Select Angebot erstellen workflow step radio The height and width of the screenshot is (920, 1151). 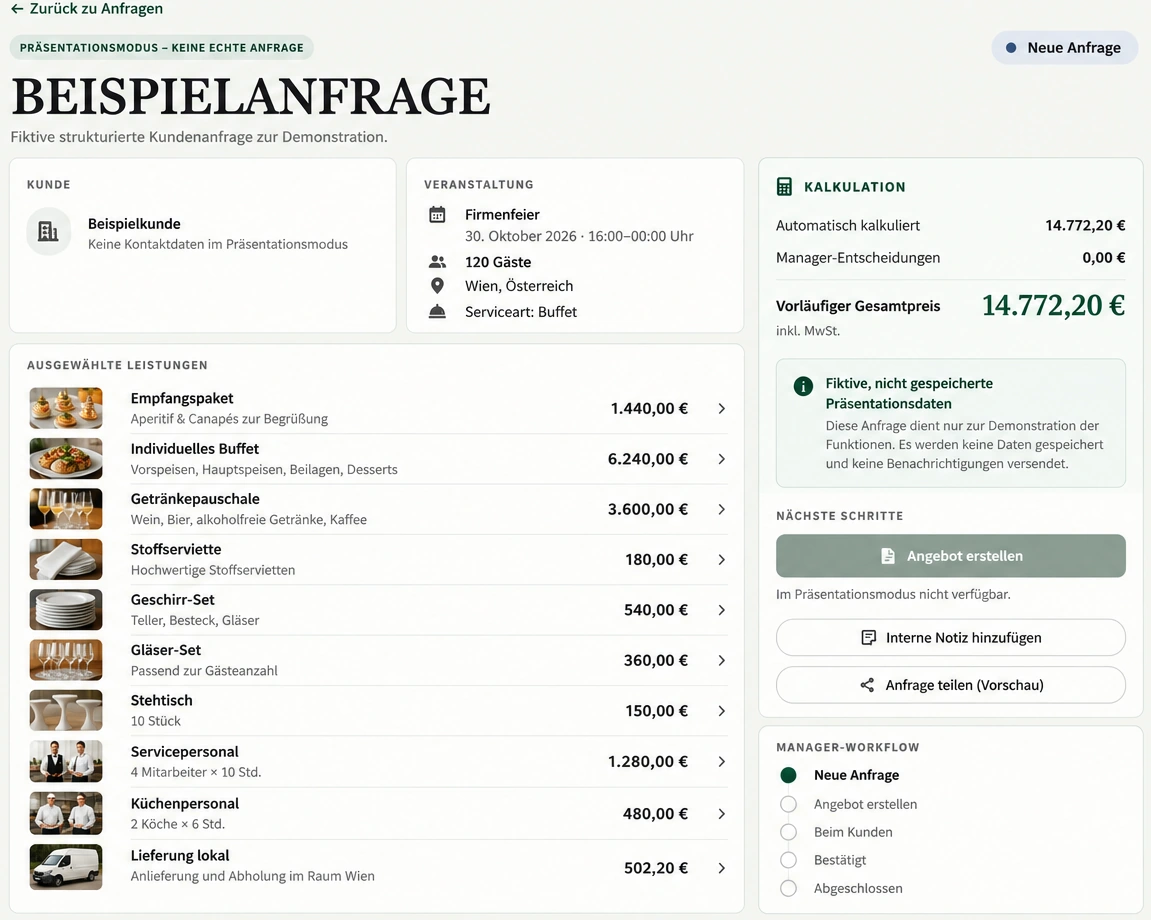pyautogui.click(x=788, y=804)
